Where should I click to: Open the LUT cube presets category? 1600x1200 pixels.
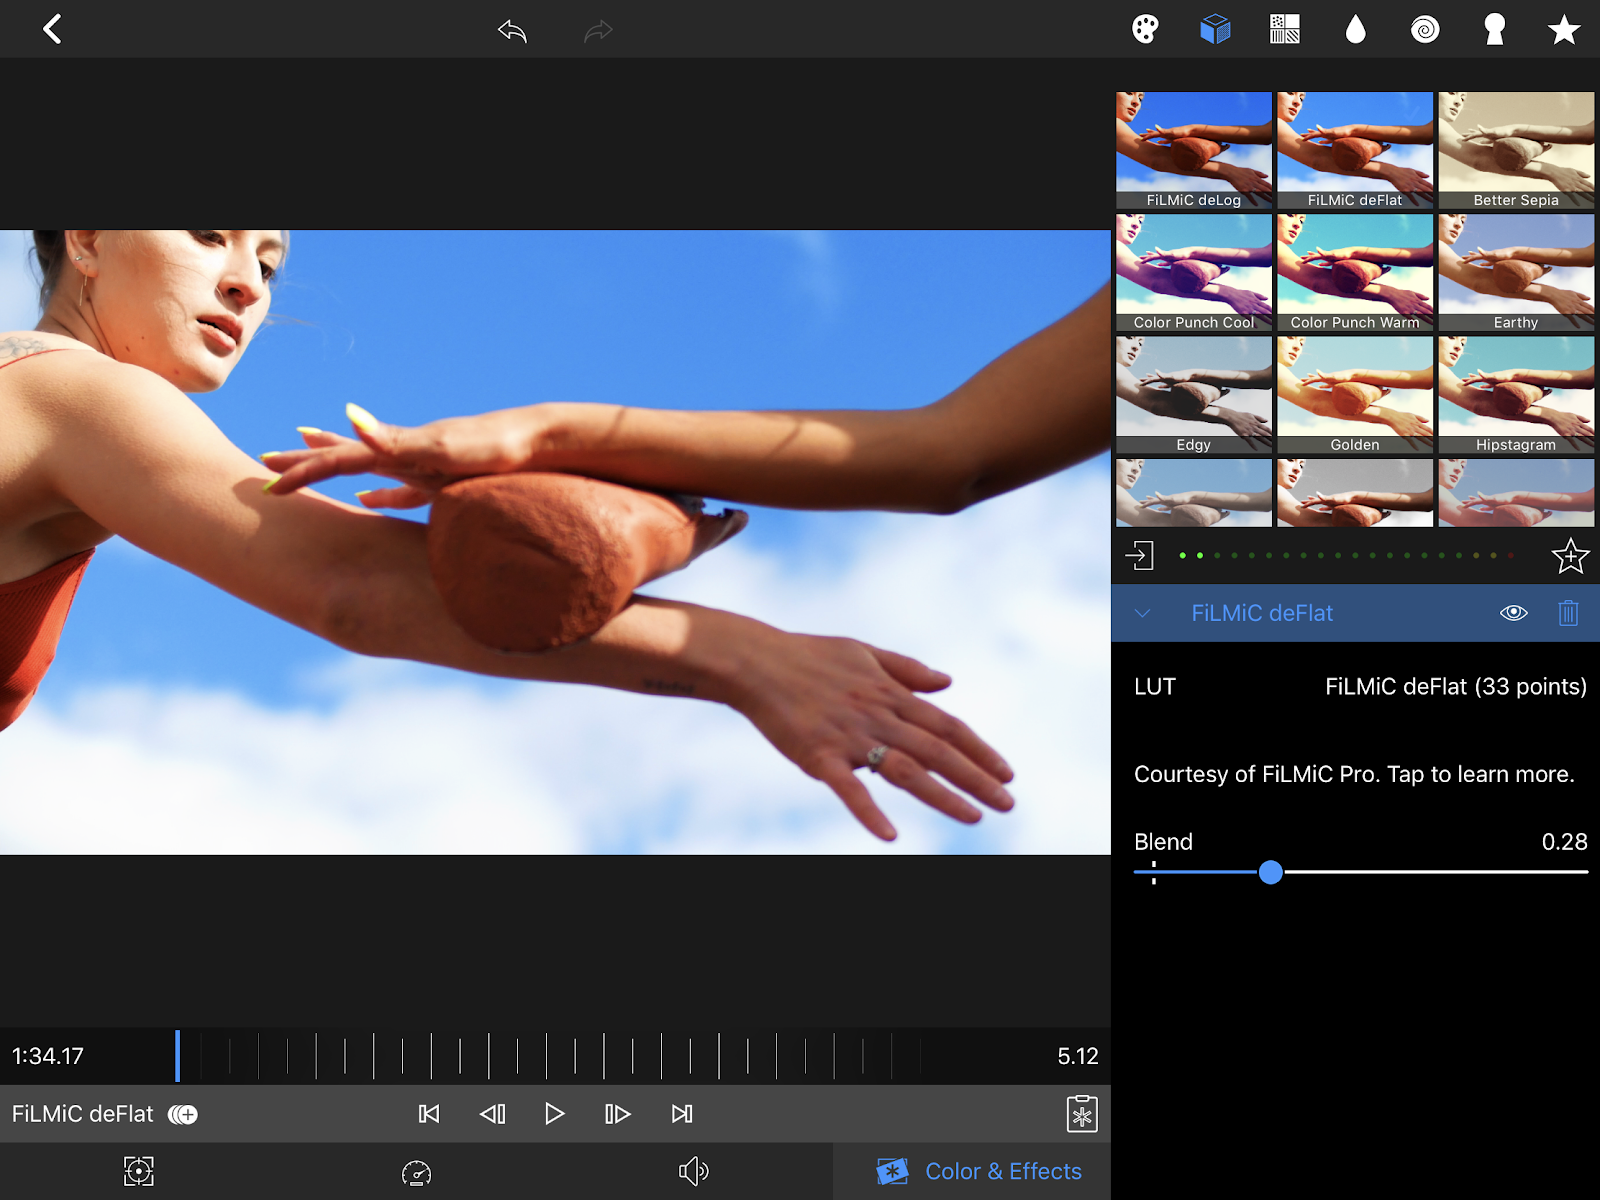tap(1215, 29)
